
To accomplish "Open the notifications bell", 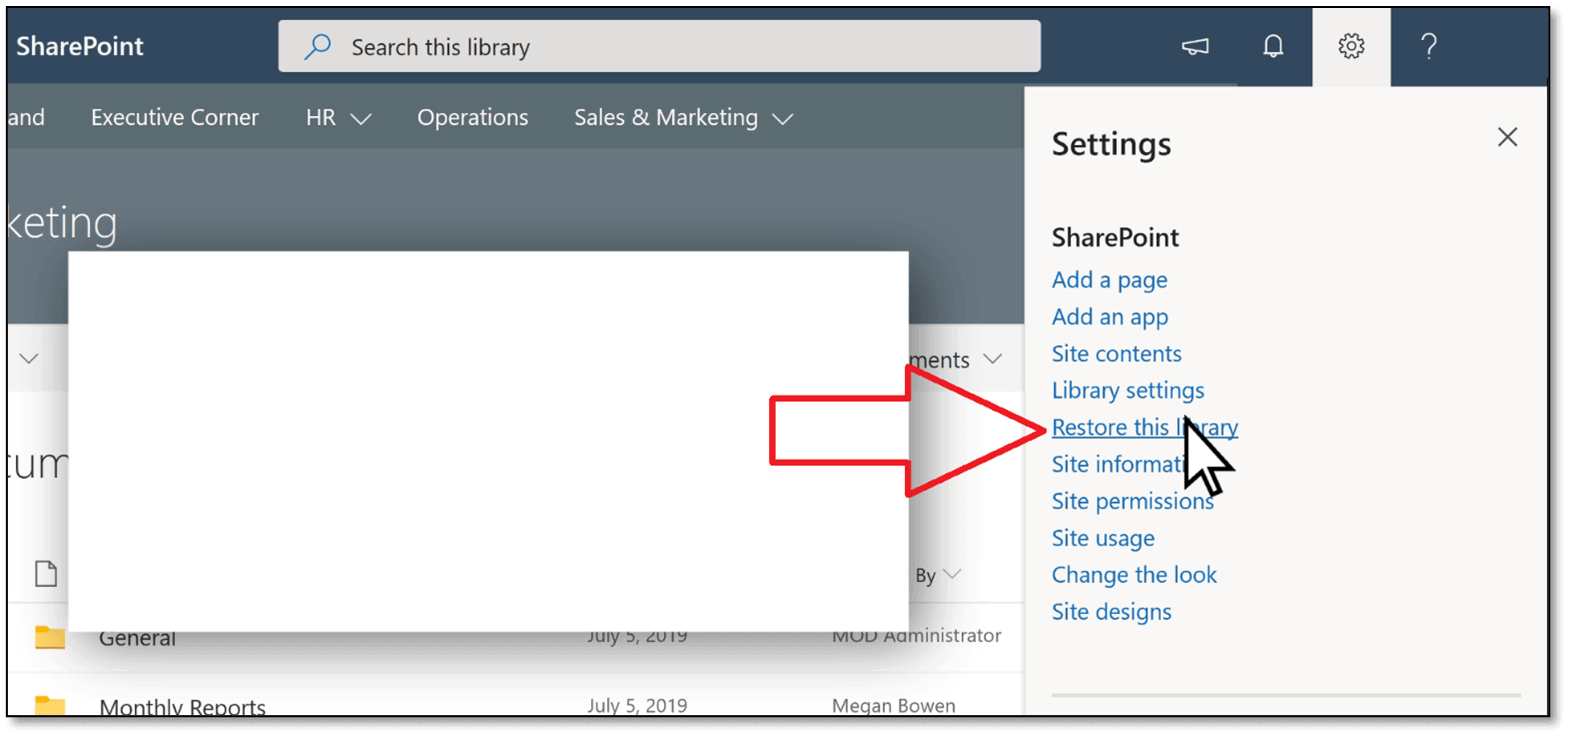I will [x=1273, y=46].
